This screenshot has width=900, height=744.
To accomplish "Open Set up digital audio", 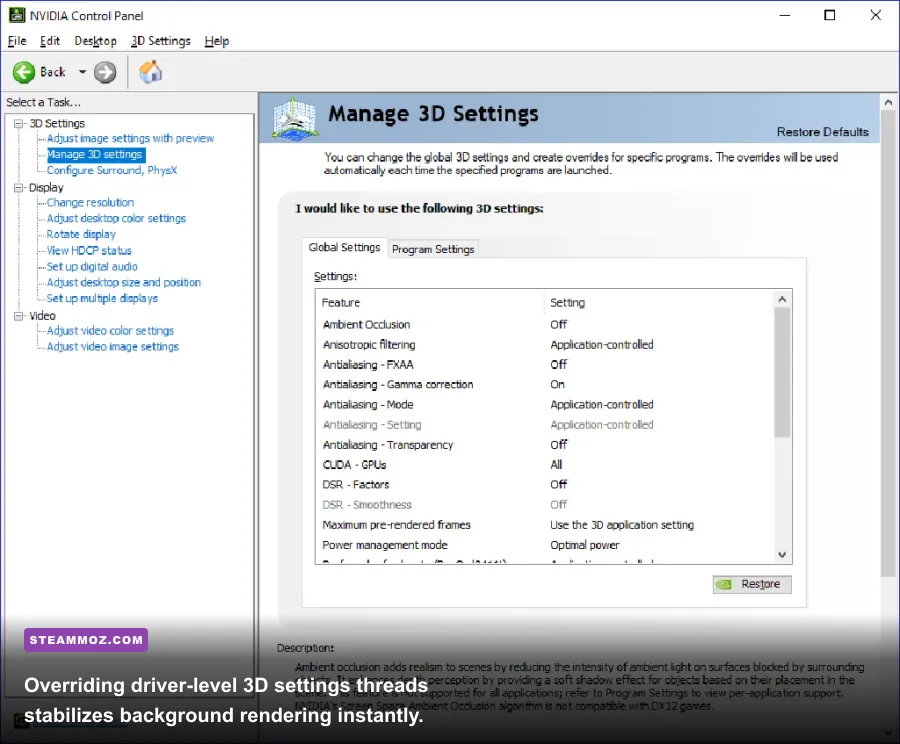I will point(92,266).
